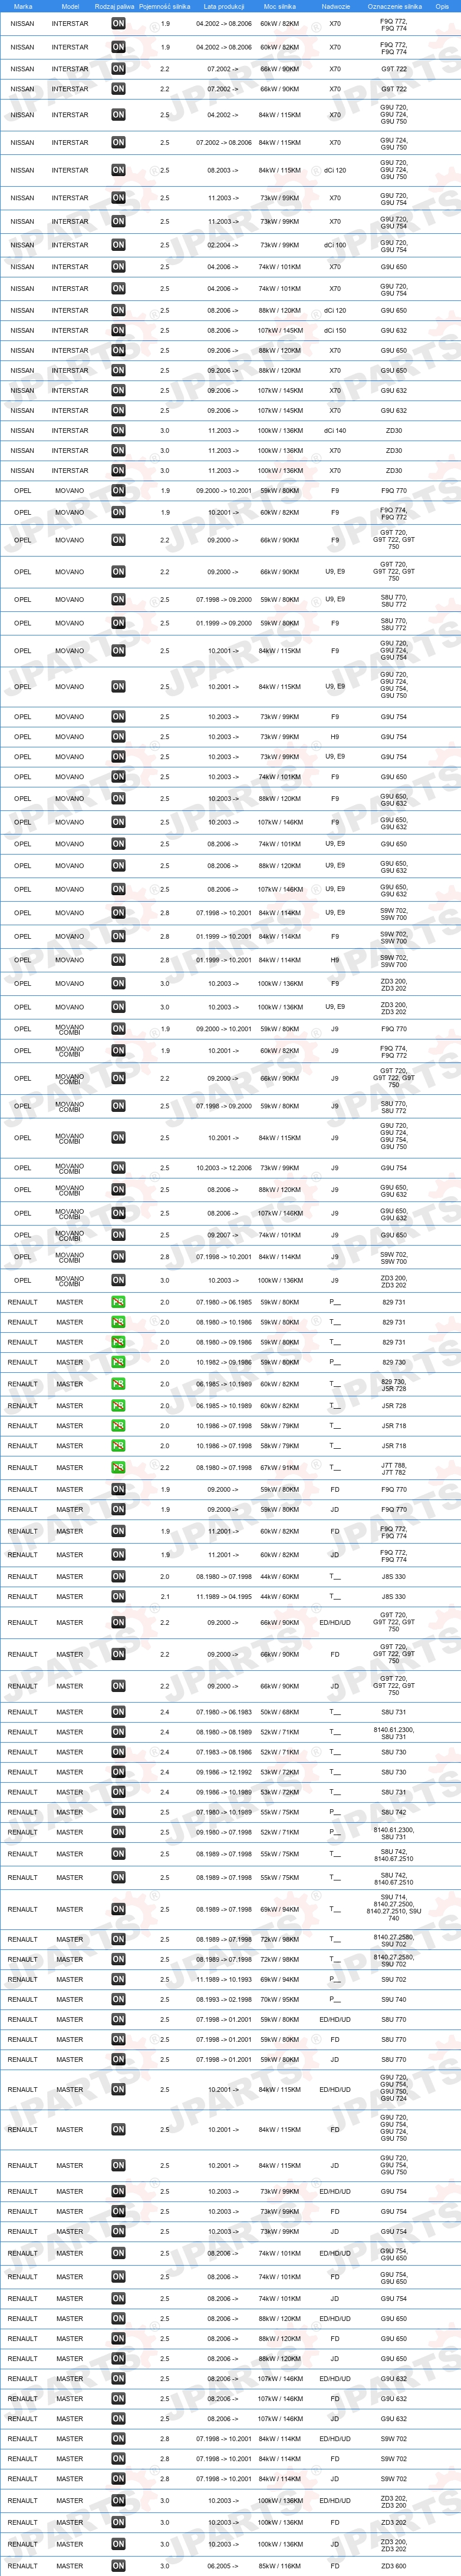Select the '09.2007 ->' production date cell
This screenshot has width=461, height=2576.
point(224,1235)
